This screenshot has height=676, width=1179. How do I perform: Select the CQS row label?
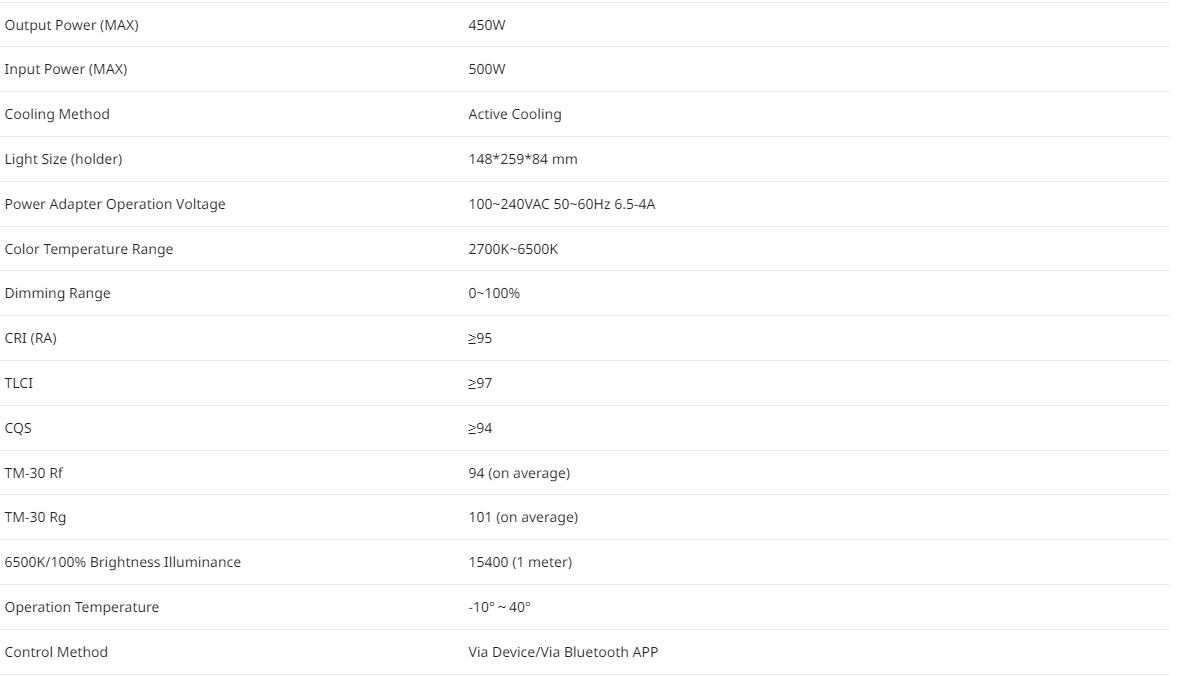(18, 428)
